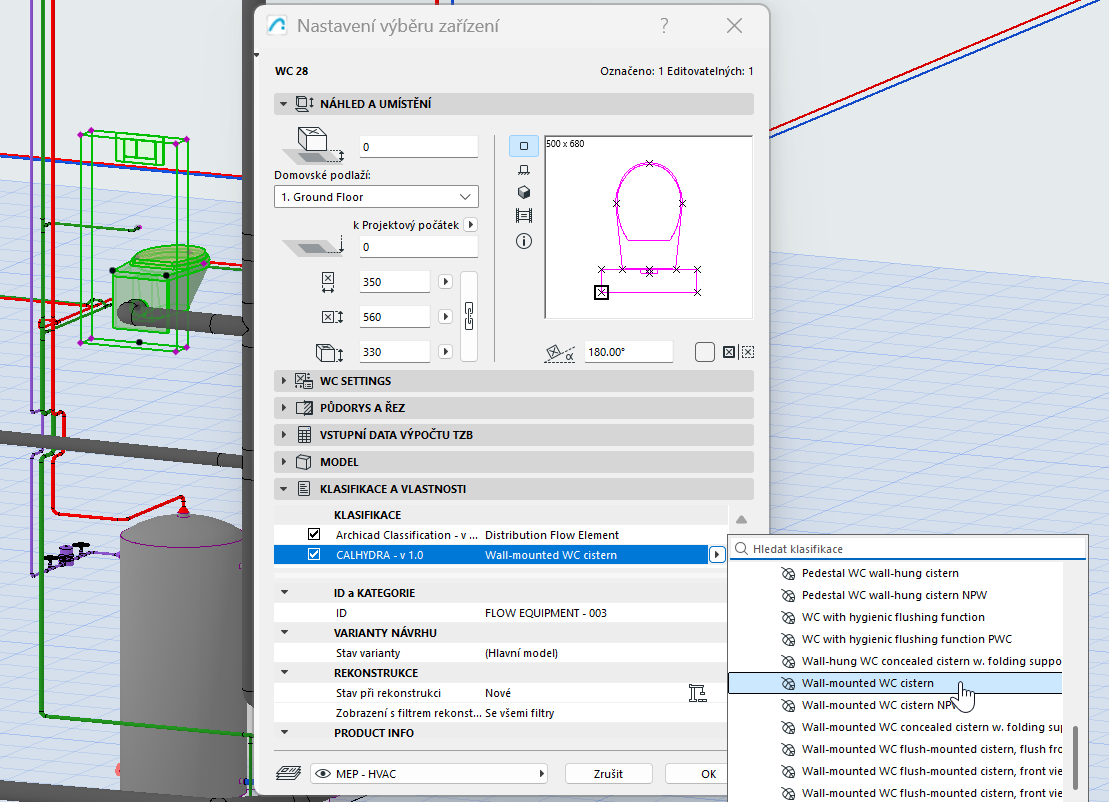Click the chain link proportions icon
This screenshot has height=802, width=1109.
[x=467, y=316]
